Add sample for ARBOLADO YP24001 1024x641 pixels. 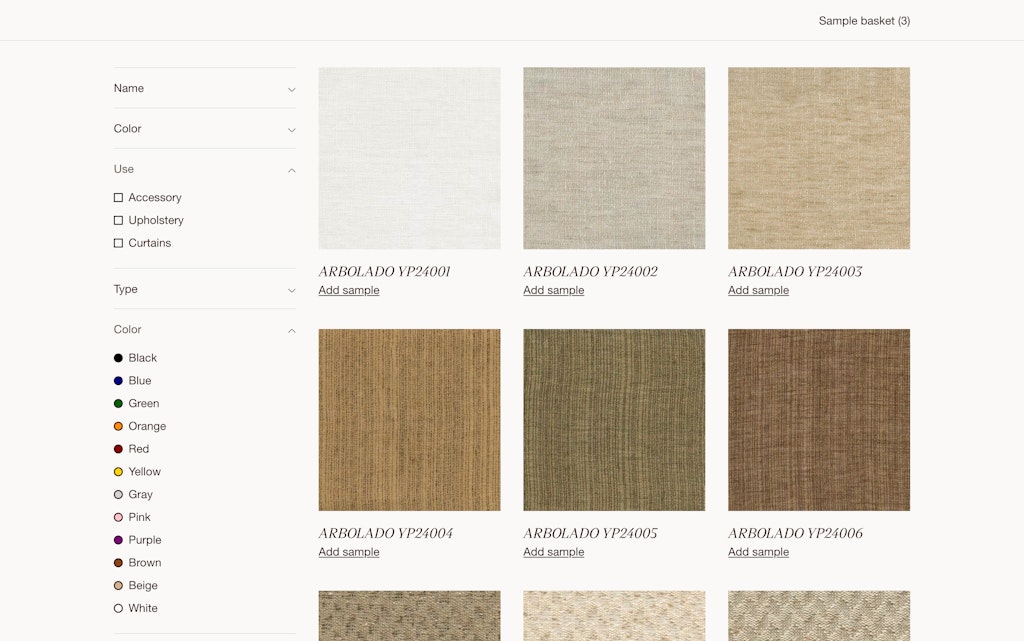[x=348, y=290]
